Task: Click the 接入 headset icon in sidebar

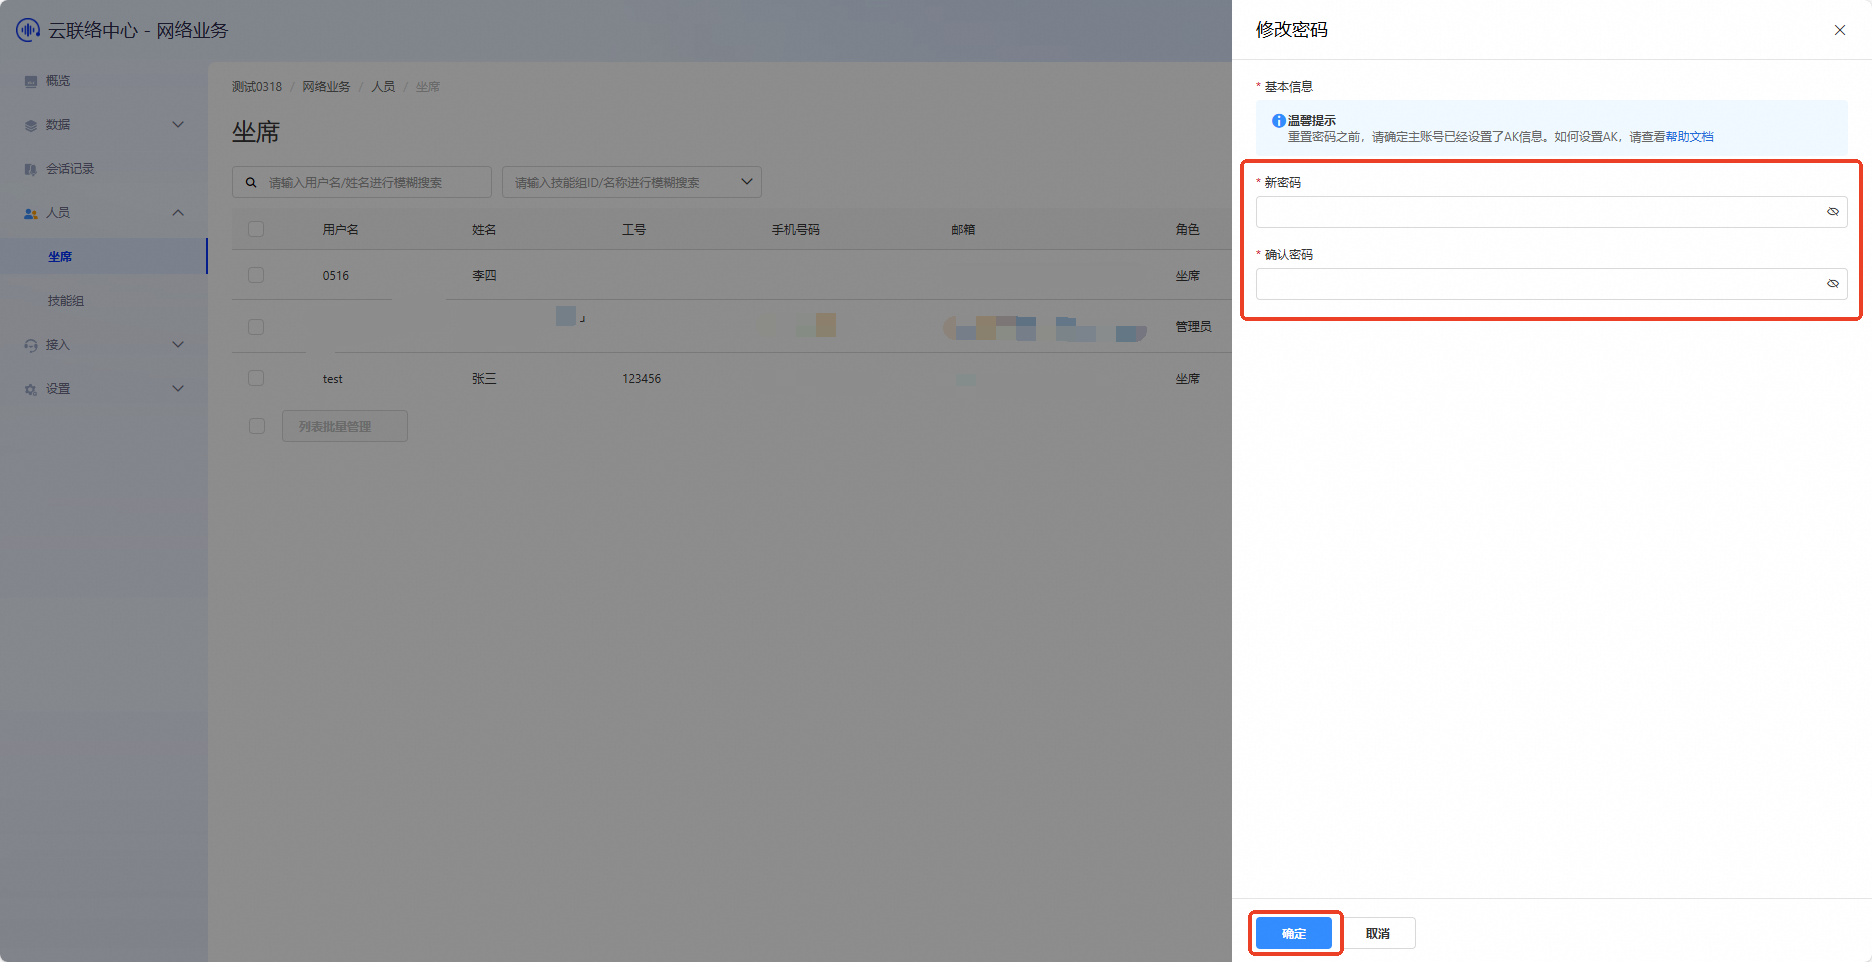Action: coord(31,345)
